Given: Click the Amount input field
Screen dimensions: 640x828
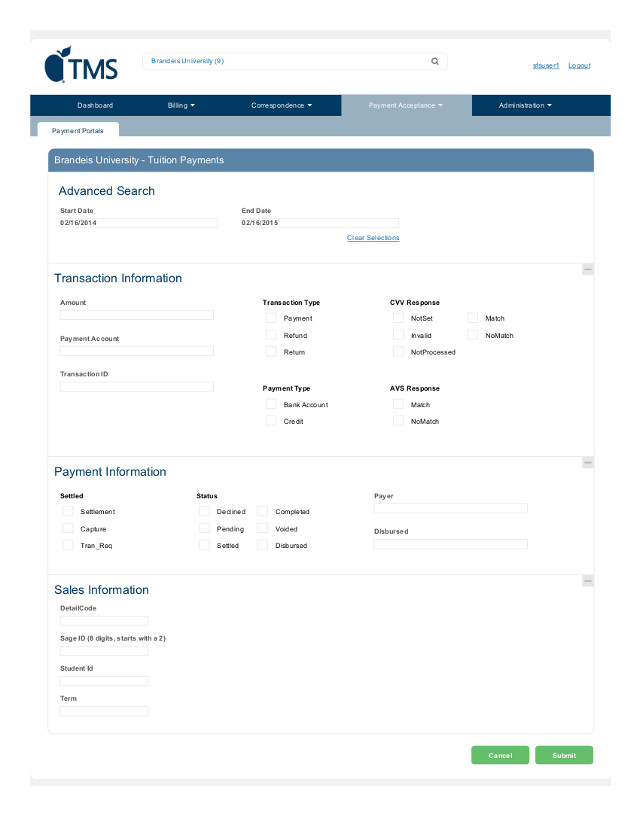Looking at the screenshot, I should coord(137,315).
